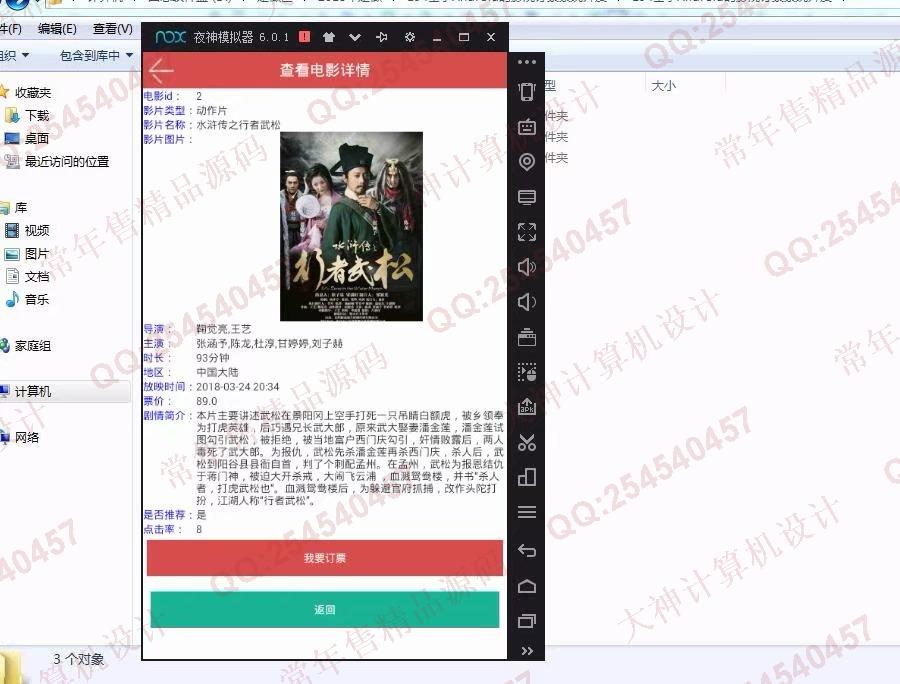Select 收藏夹 in Explorer navigation pane
Screen dimensions: 900x684
tap(33, 92)
